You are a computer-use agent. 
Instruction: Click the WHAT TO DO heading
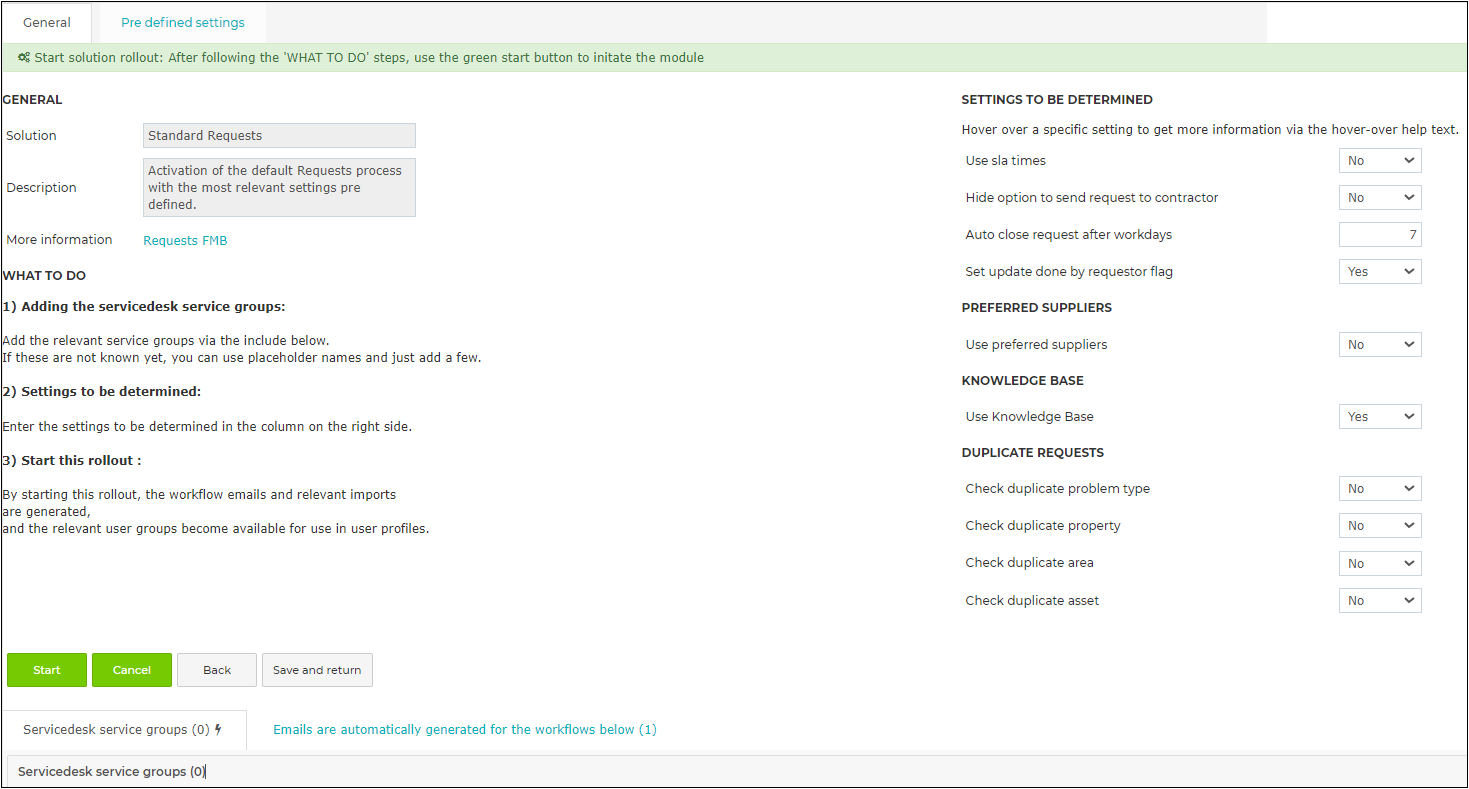[x=44, y=275]
